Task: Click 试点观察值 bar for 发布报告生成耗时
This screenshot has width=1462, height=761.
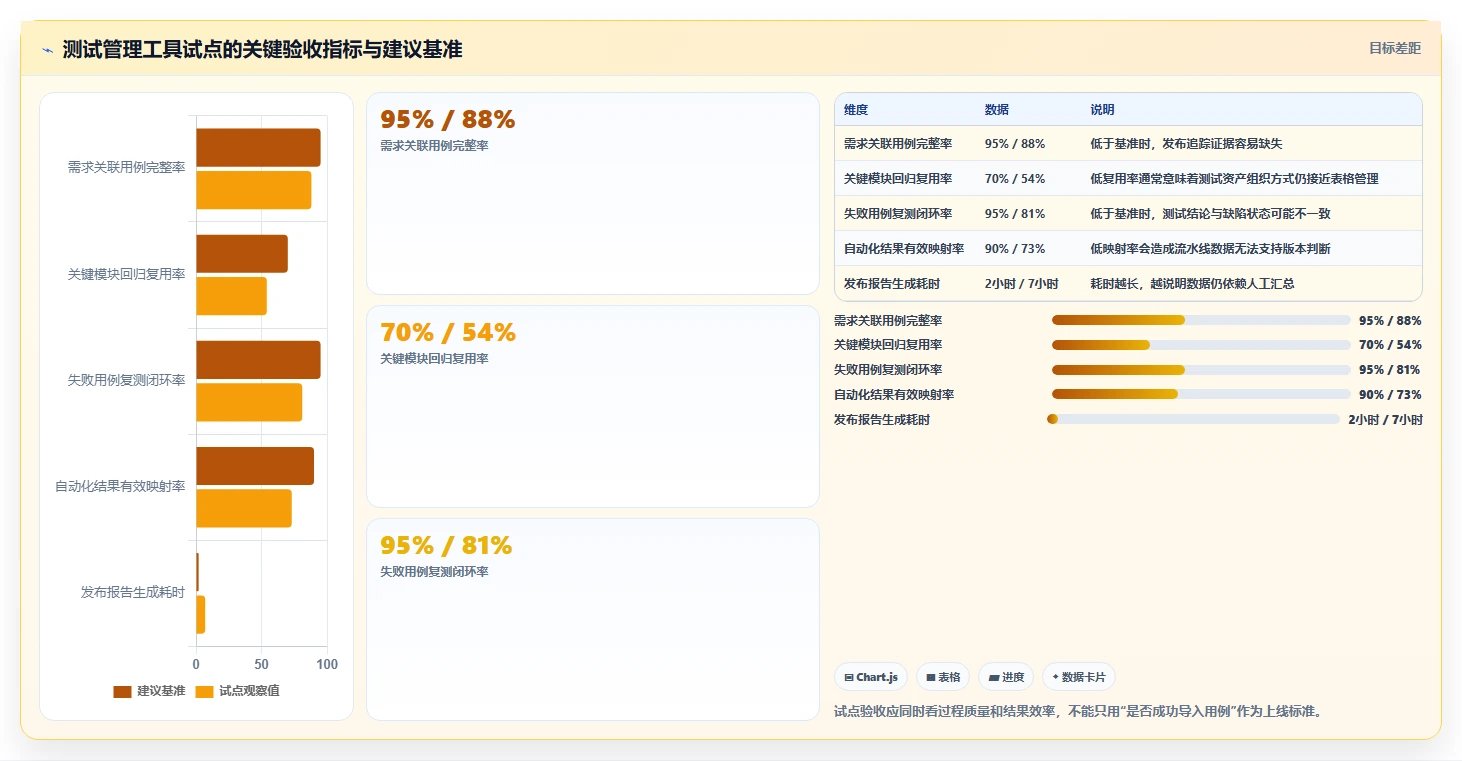Action: coord(200,614)
